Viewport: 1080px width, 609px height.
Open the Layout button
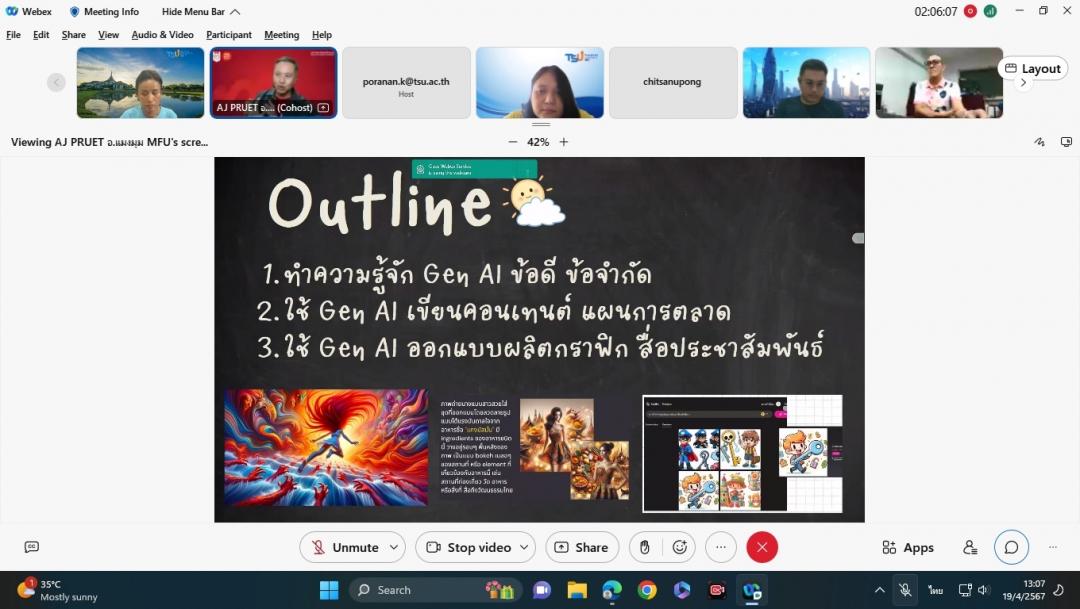1032,69
